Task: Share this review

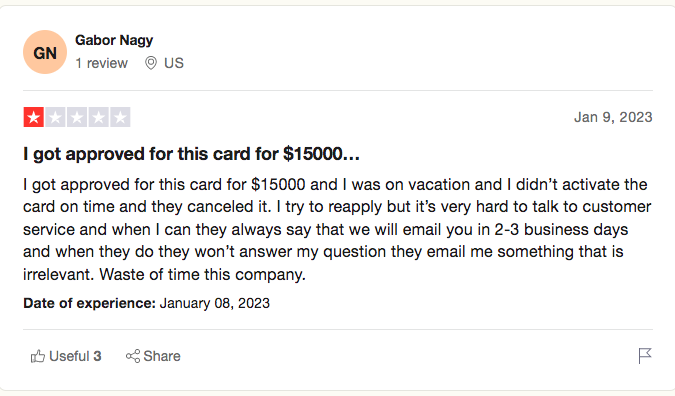Action: click(x=153, y=356)
